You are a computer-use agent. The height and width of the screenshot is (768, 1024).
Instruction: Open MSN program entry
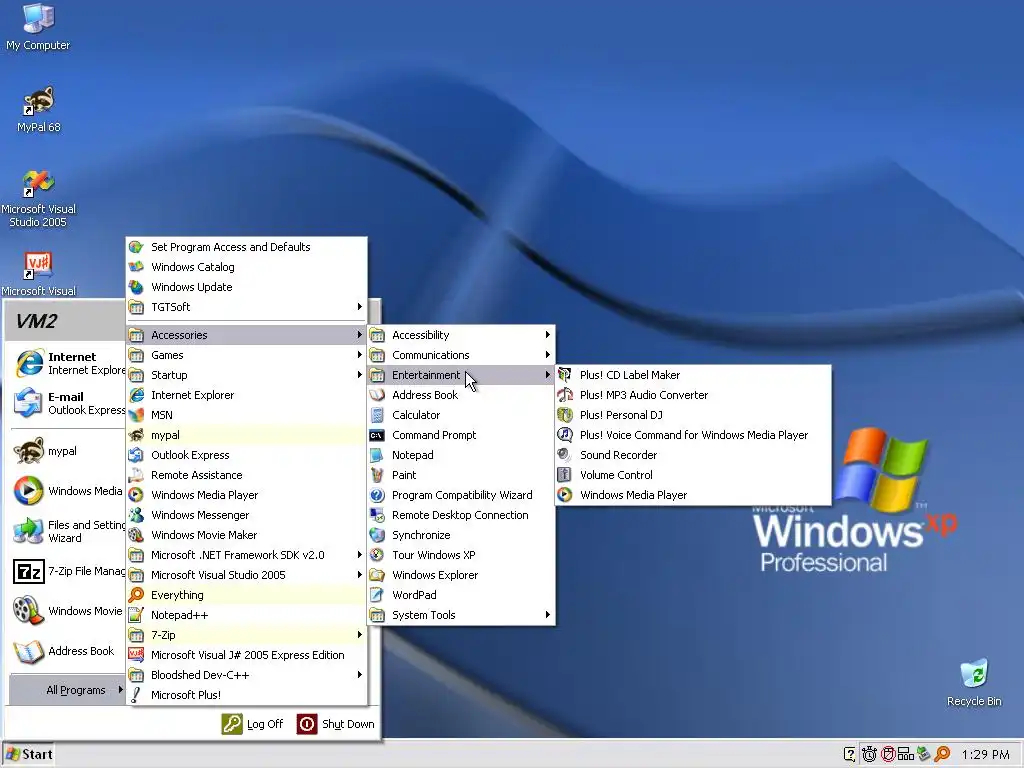246,415
